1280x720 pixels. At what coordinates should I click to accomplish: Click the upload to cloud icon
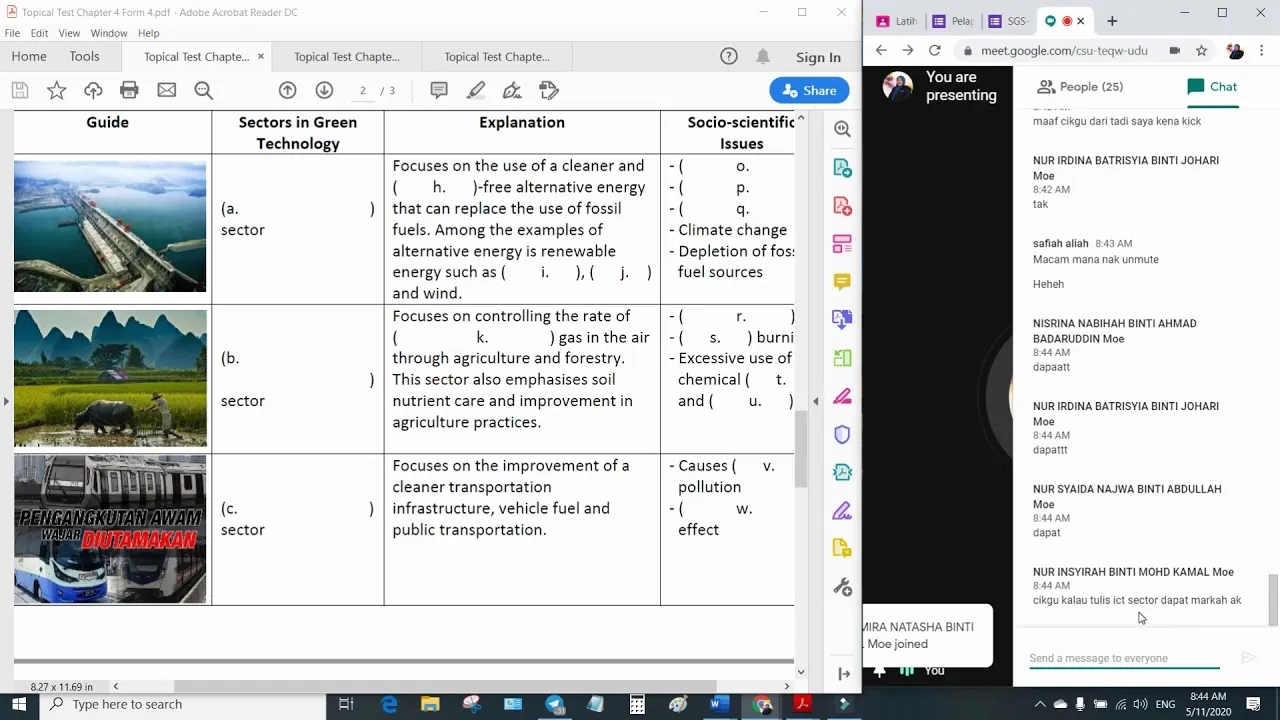pos(93,90)
